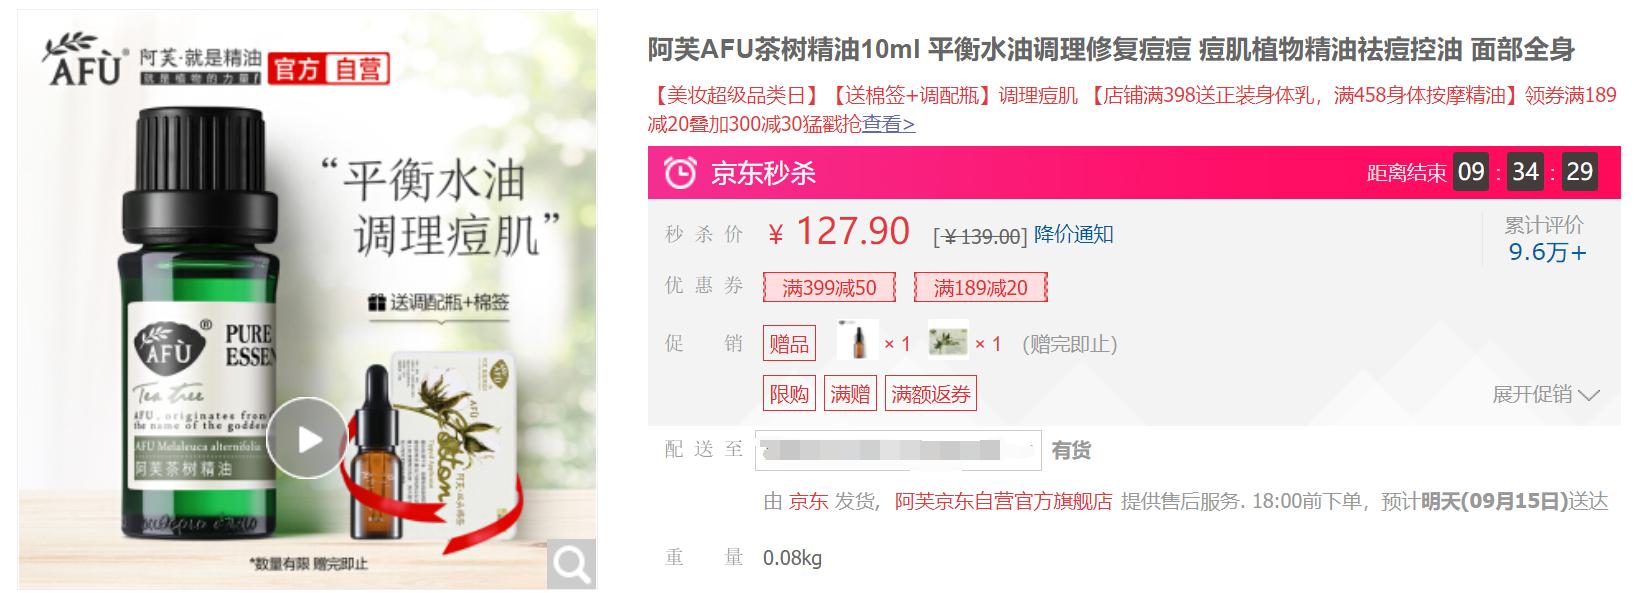Open the delivery address selector
This screenshot has width=1636, height=593.
click(x=897, y=450)
